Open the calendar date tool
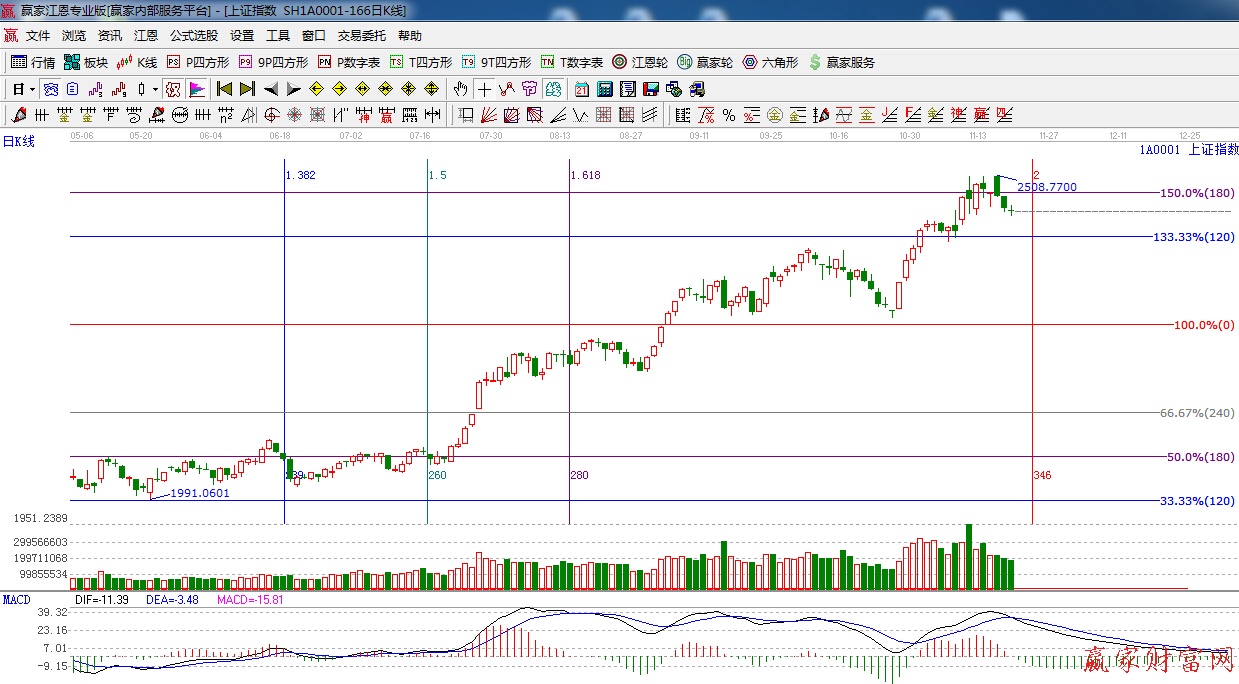This screenshot has height=684, width=1239. (x=581, y=89)
